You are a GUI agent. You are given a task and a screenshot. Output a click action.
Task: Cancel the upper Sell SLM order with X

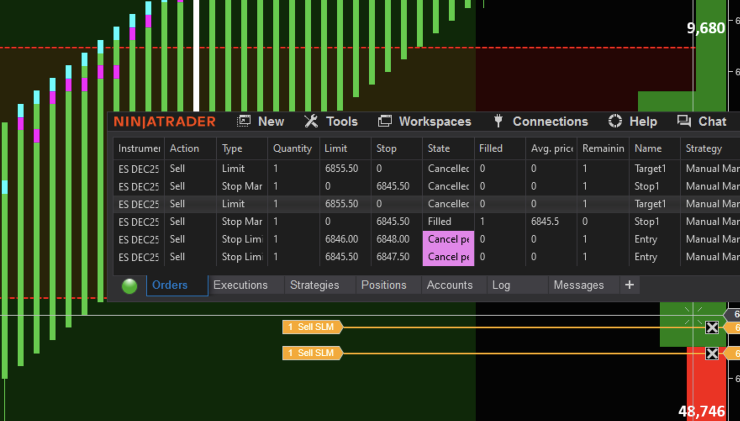pyautogui.click(x=712, y=327)
